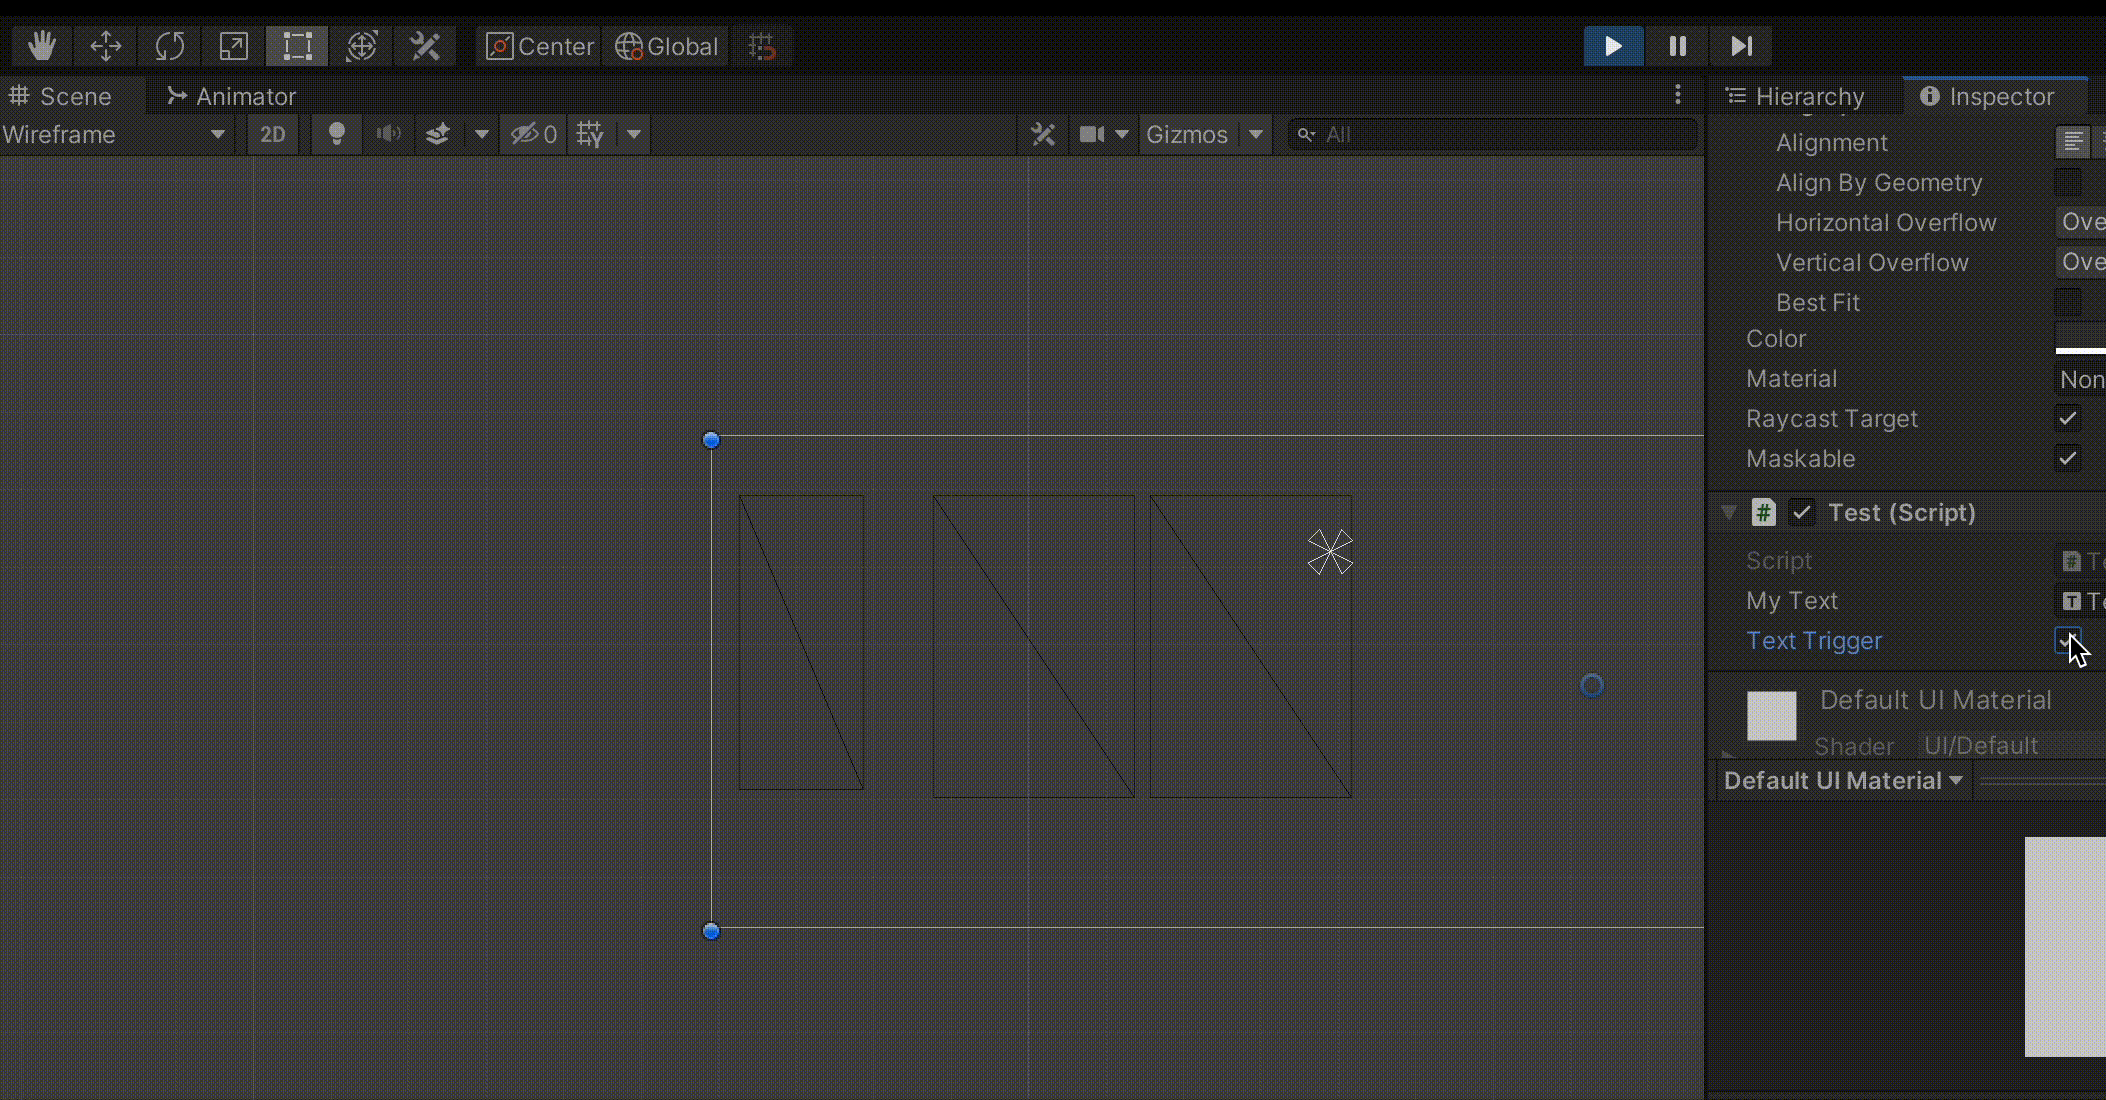Switch to the Hierarchy tab
2106x1100 pixels.
[x=1796, y=96]
